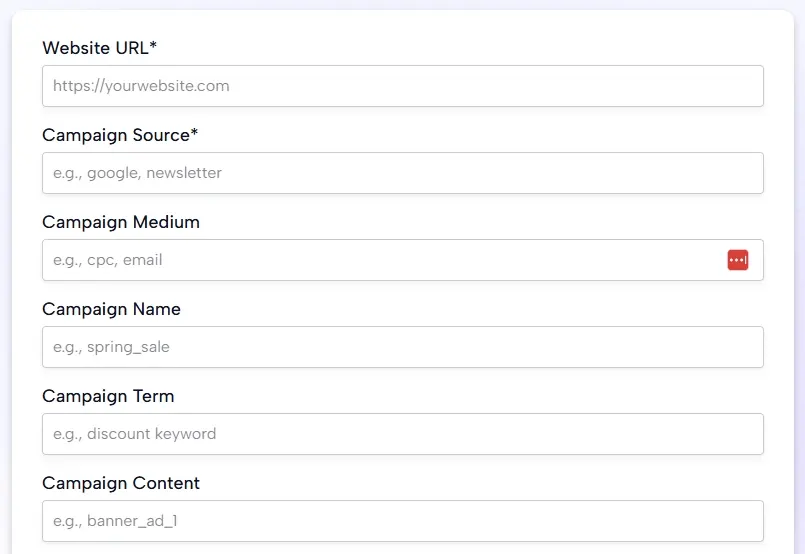Image resolution: width=805 pixels, height=554 pixels.
Task: Focus the Website URL input field
Action: coord(402,86)
